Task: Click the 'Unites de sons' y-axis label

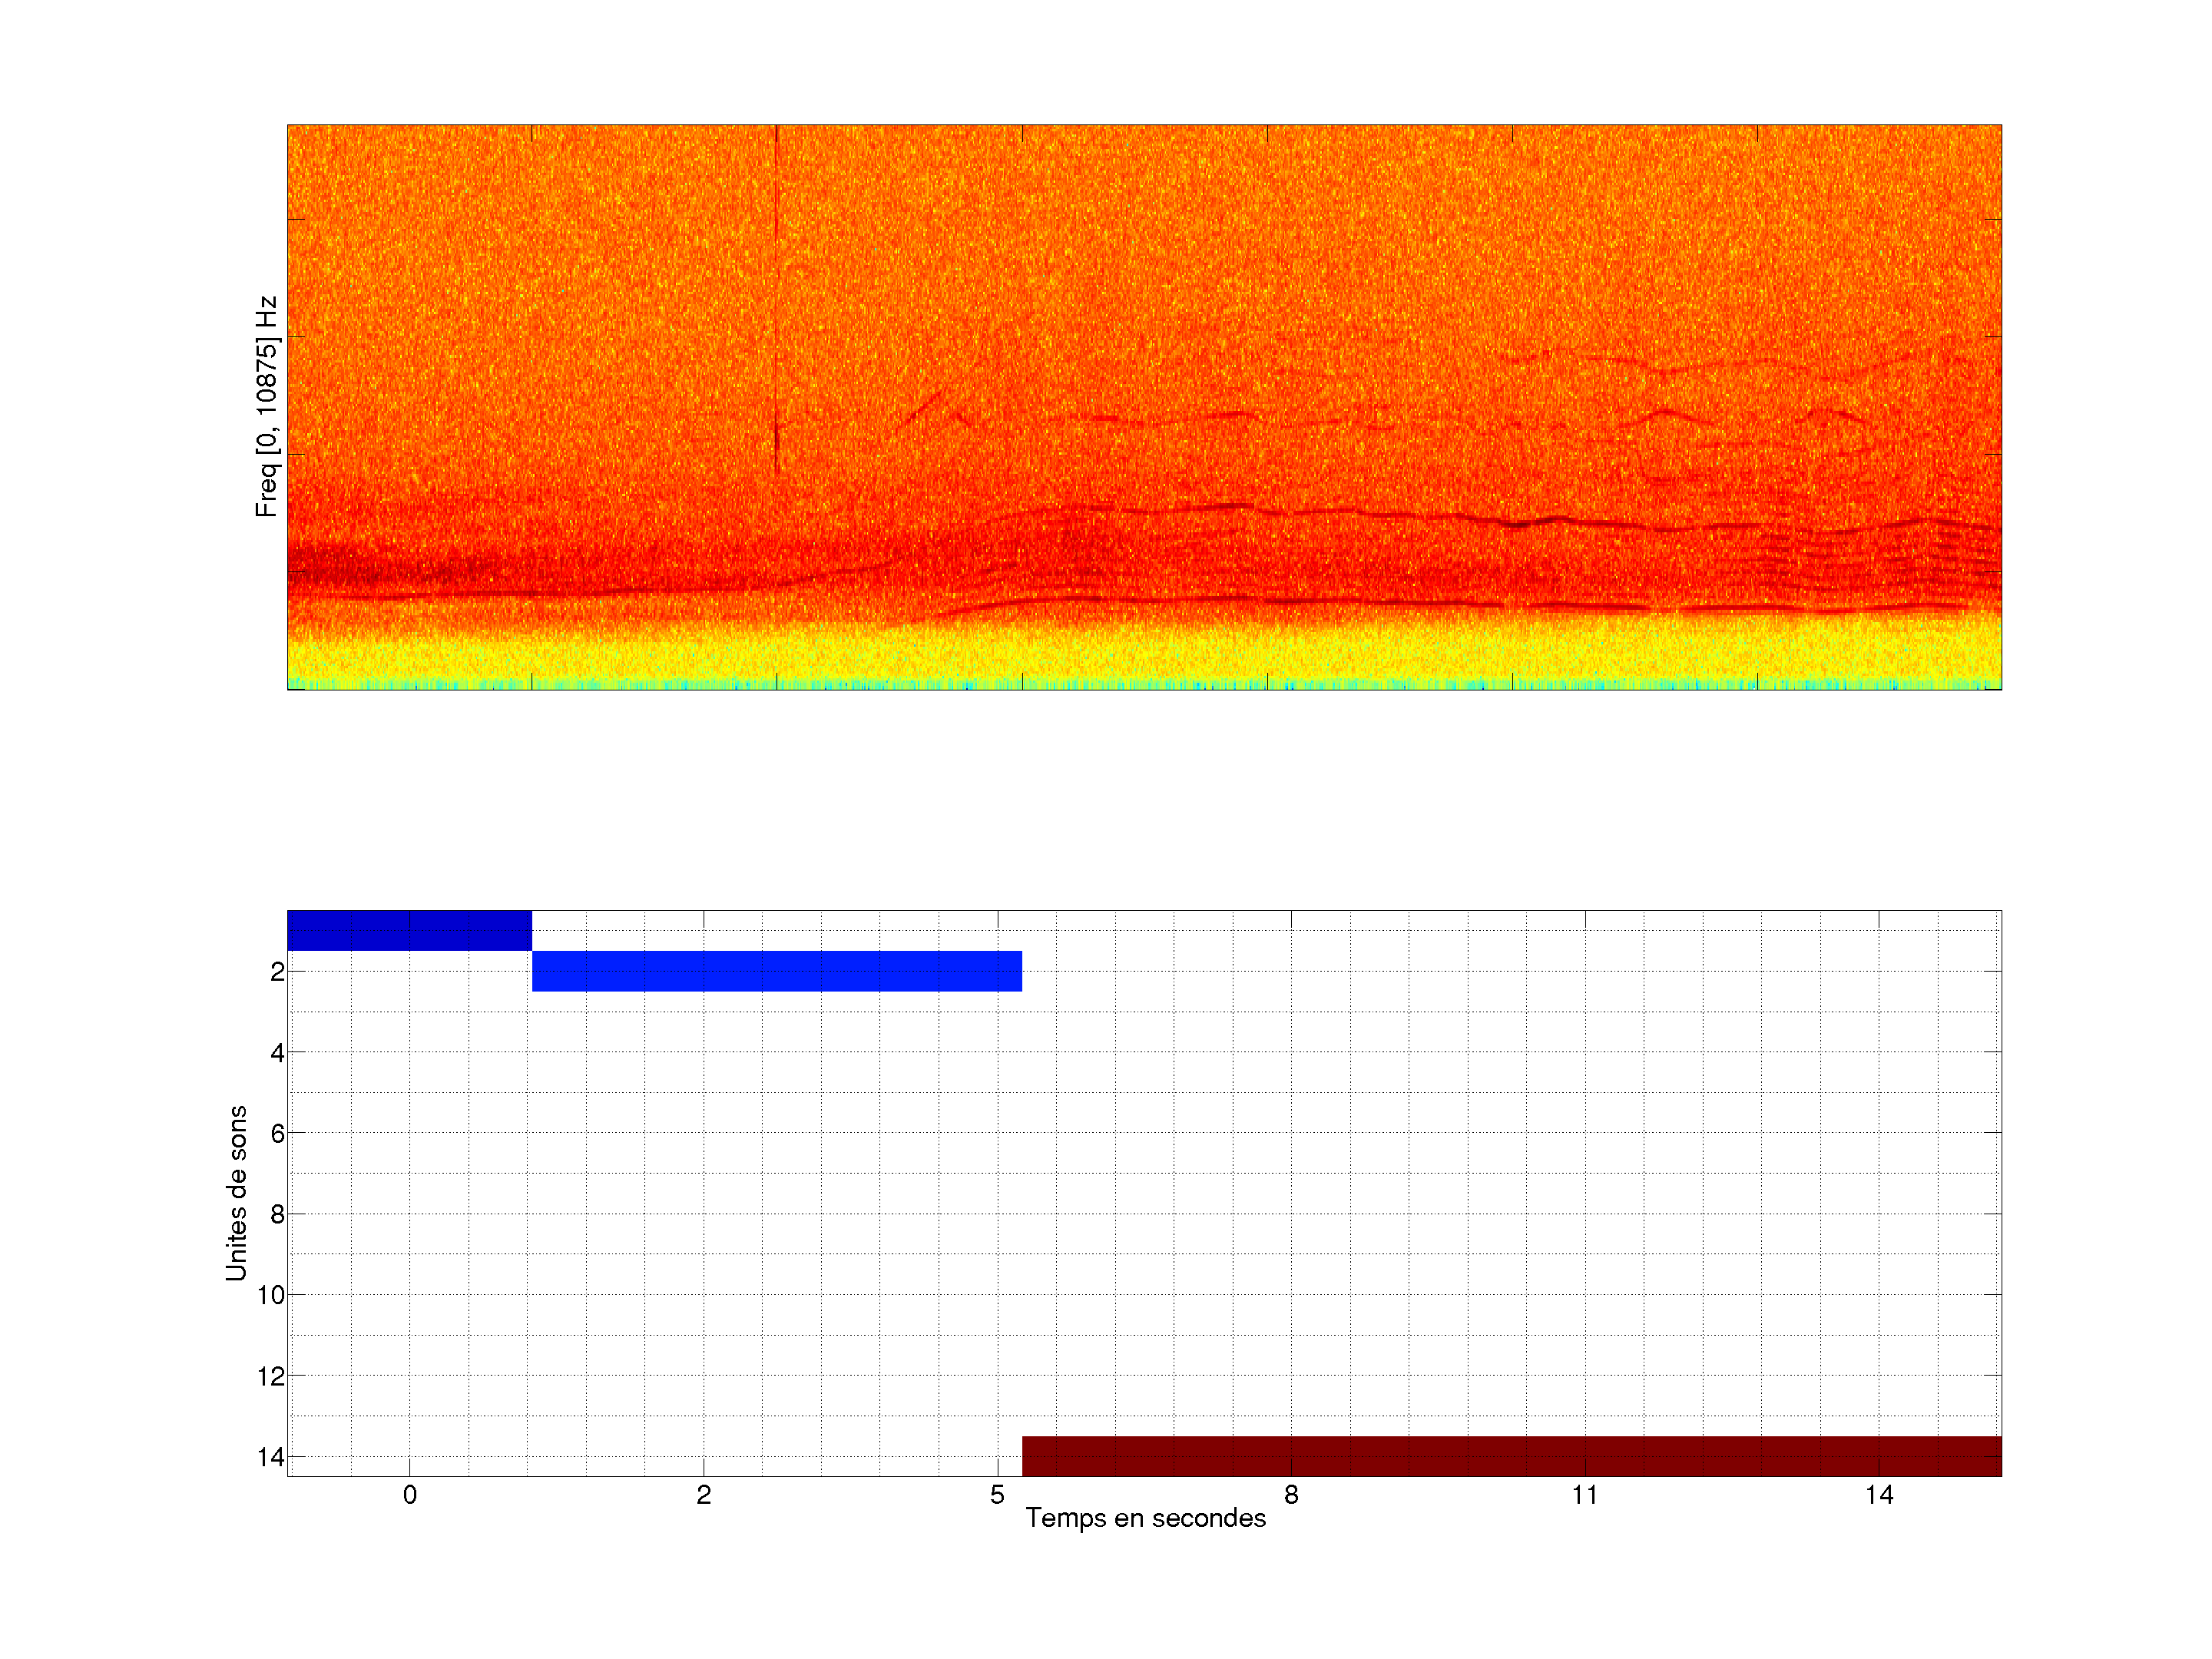Action: (x=236, y=1193)
